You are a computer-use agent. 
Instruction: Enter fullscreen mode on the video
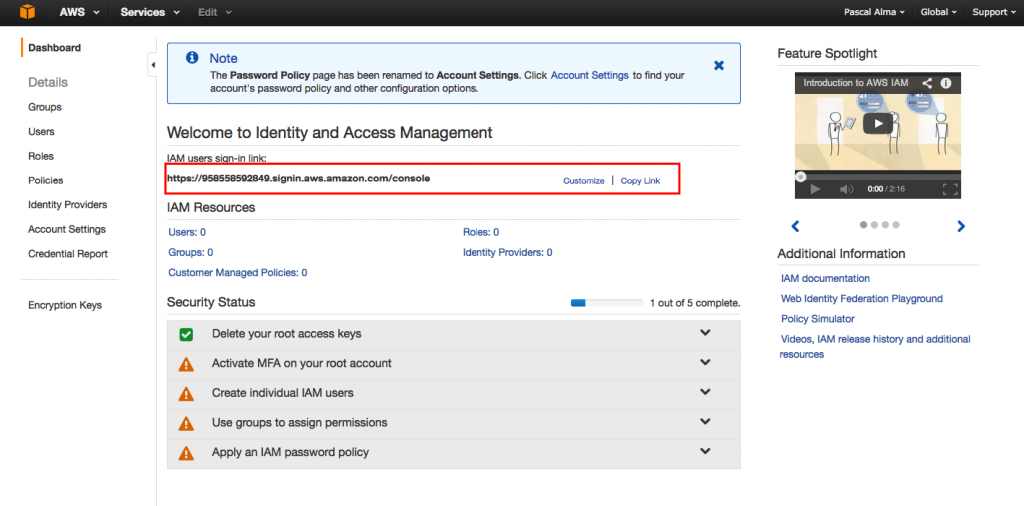pyautogui.click(x=950, y=189)
